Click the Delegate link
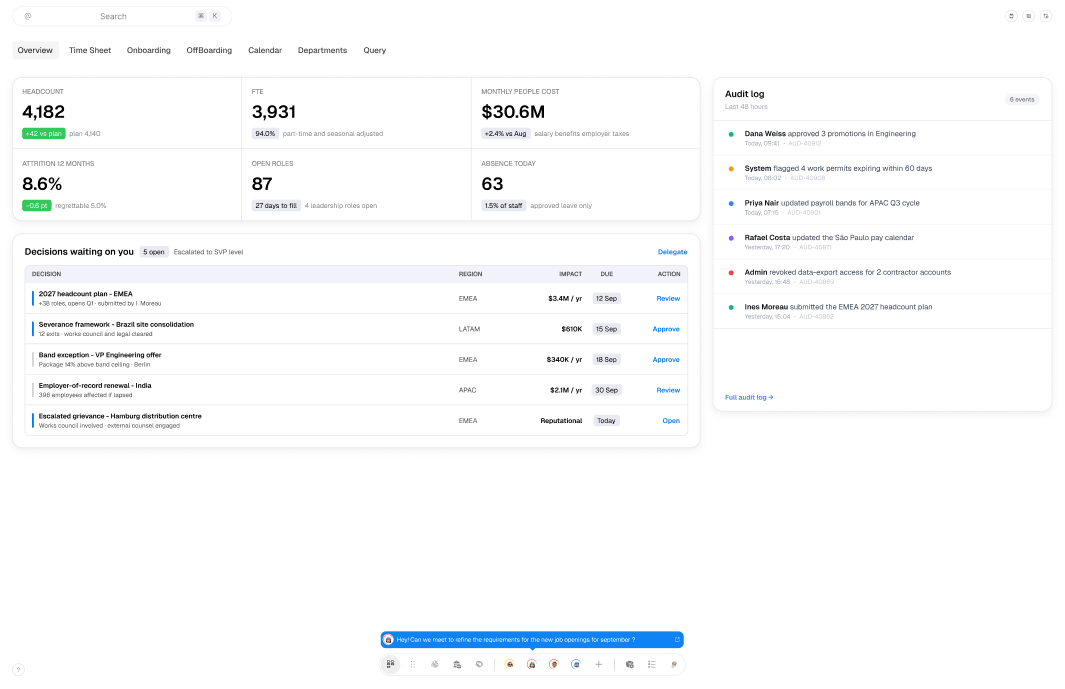Image resolution: width=1065 pixels, height=689 pixels. pyautogui.click(x=672, y=252)
